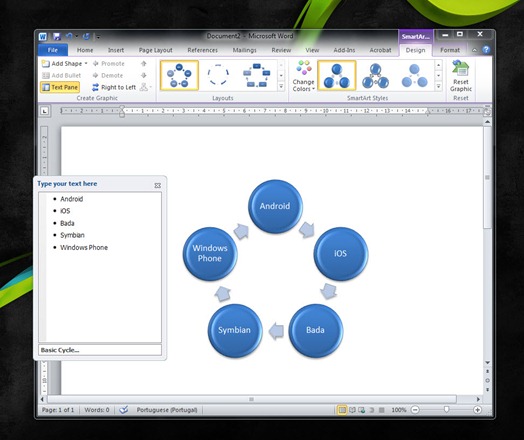This screenshot has height=440, width=524.
Task: Click the Move Down arrow icon
Action: (144, 76)
